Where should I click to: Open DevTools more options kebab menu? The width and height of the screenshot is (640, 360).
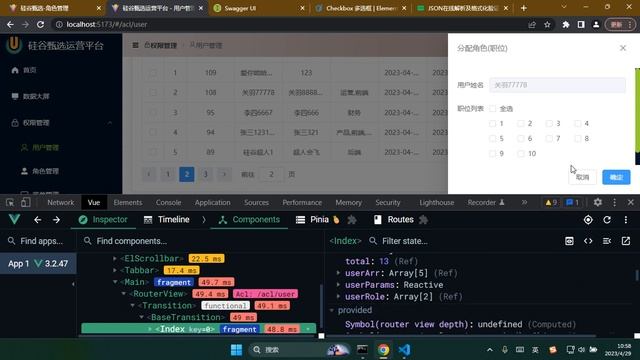(614, 202)
